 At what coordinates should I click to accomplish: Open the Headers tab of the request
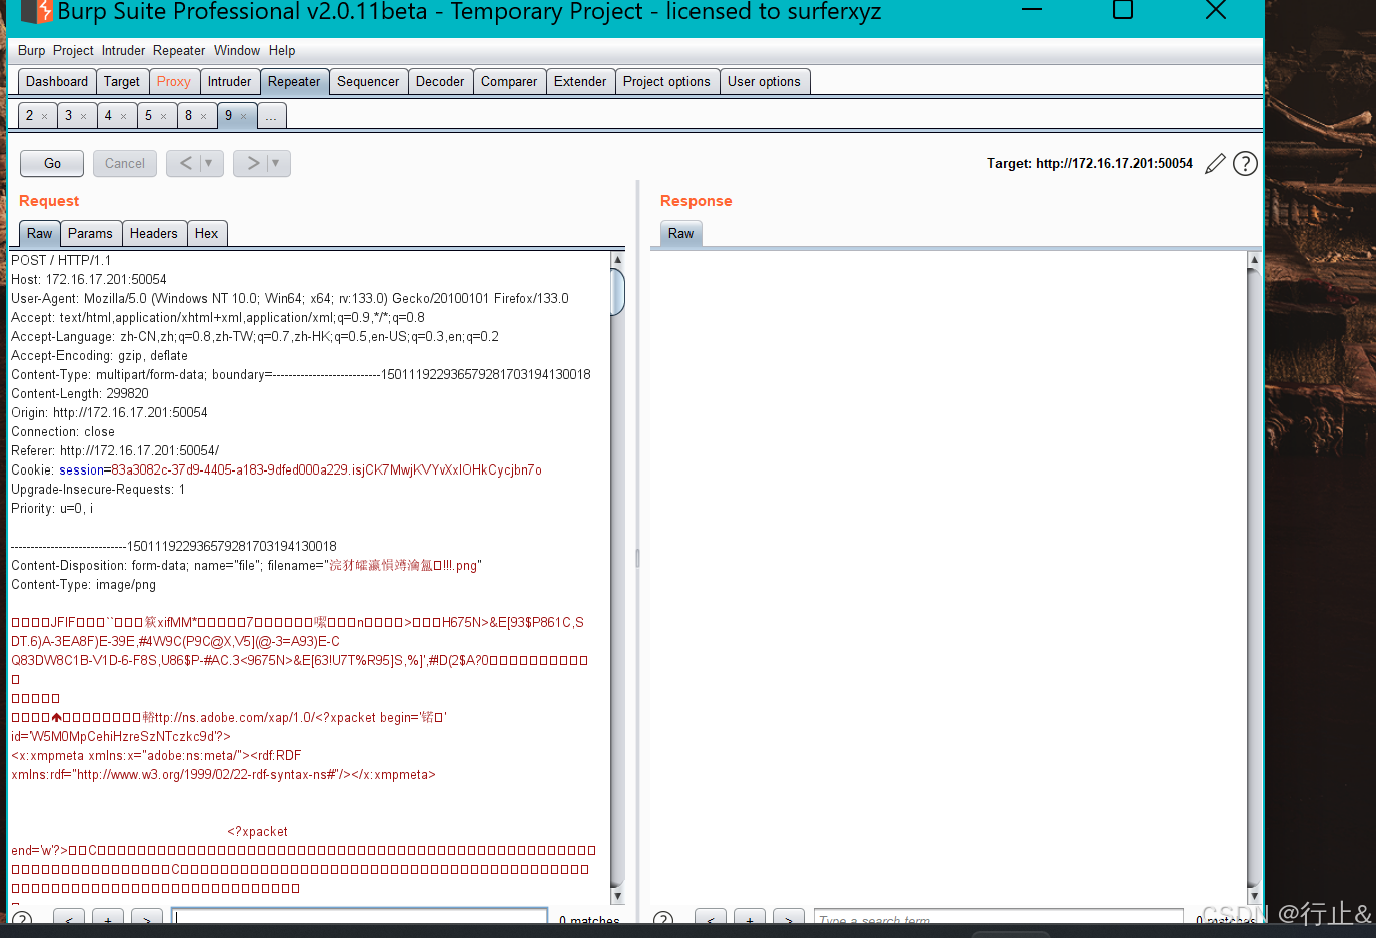[x=154, y=233]
